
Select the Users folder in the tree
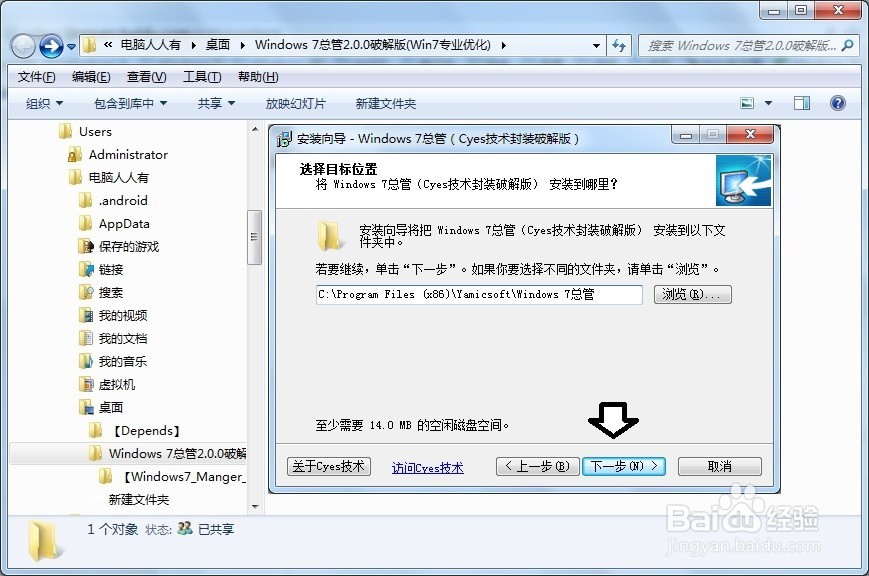tap(95, 132)
